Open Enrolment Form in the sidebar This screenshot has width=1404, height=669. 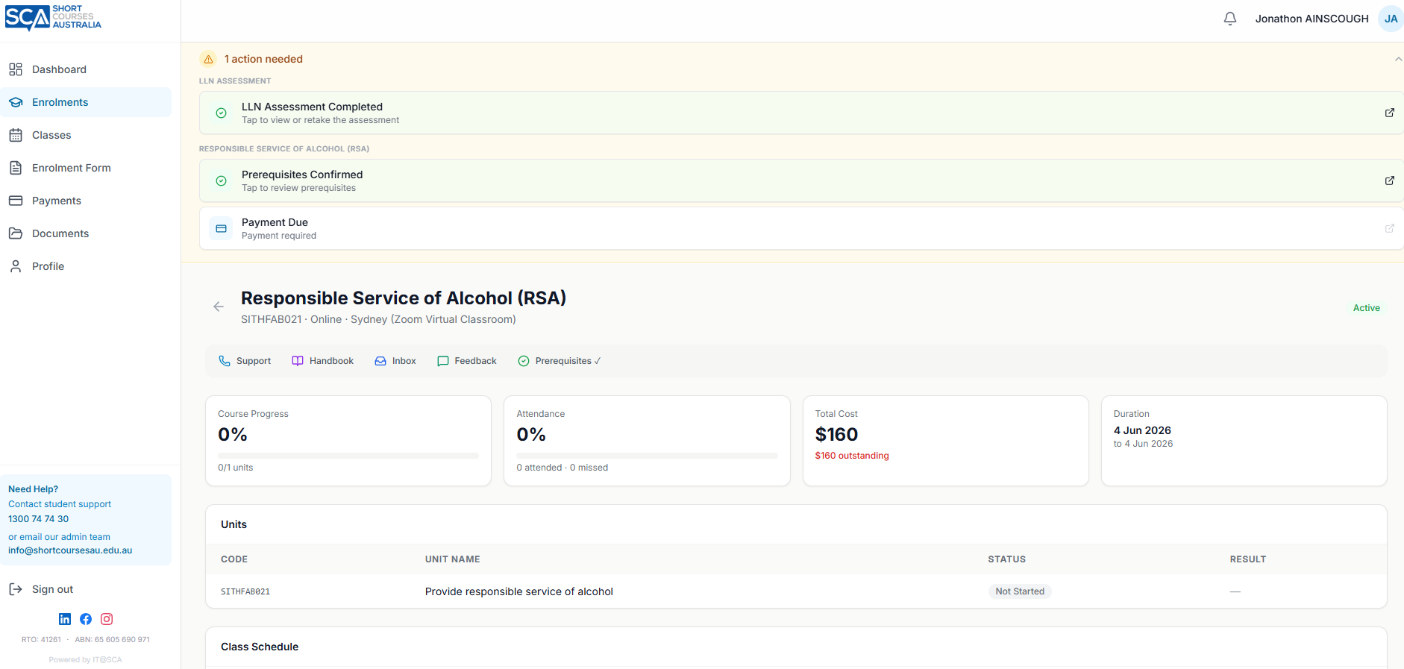87,168
